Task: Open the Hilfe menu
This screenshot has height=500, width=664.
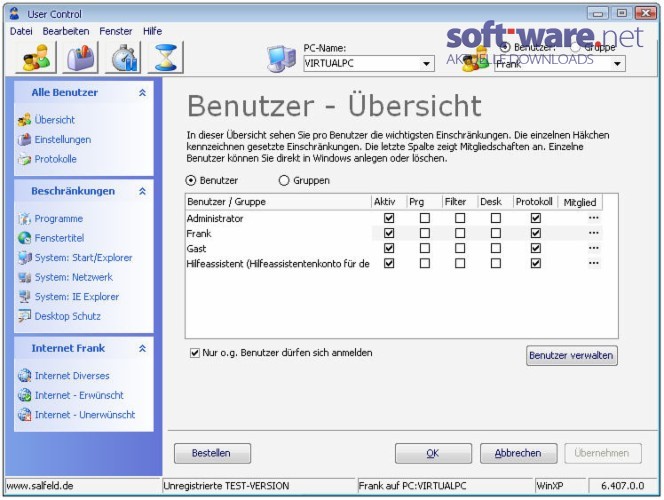Action: tap(152, 31)
